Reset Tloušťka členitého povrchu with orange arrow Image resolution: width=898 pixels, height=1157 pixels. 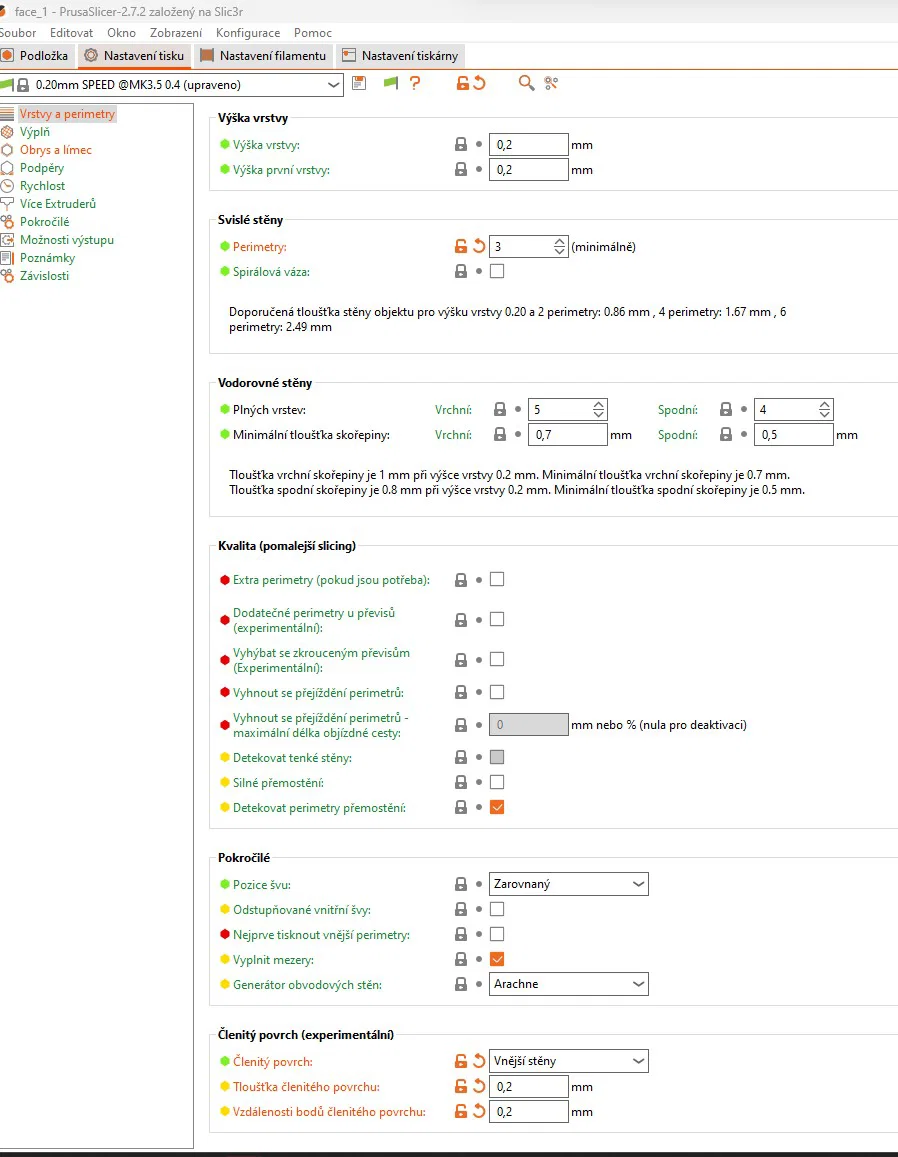(479, 1087)
